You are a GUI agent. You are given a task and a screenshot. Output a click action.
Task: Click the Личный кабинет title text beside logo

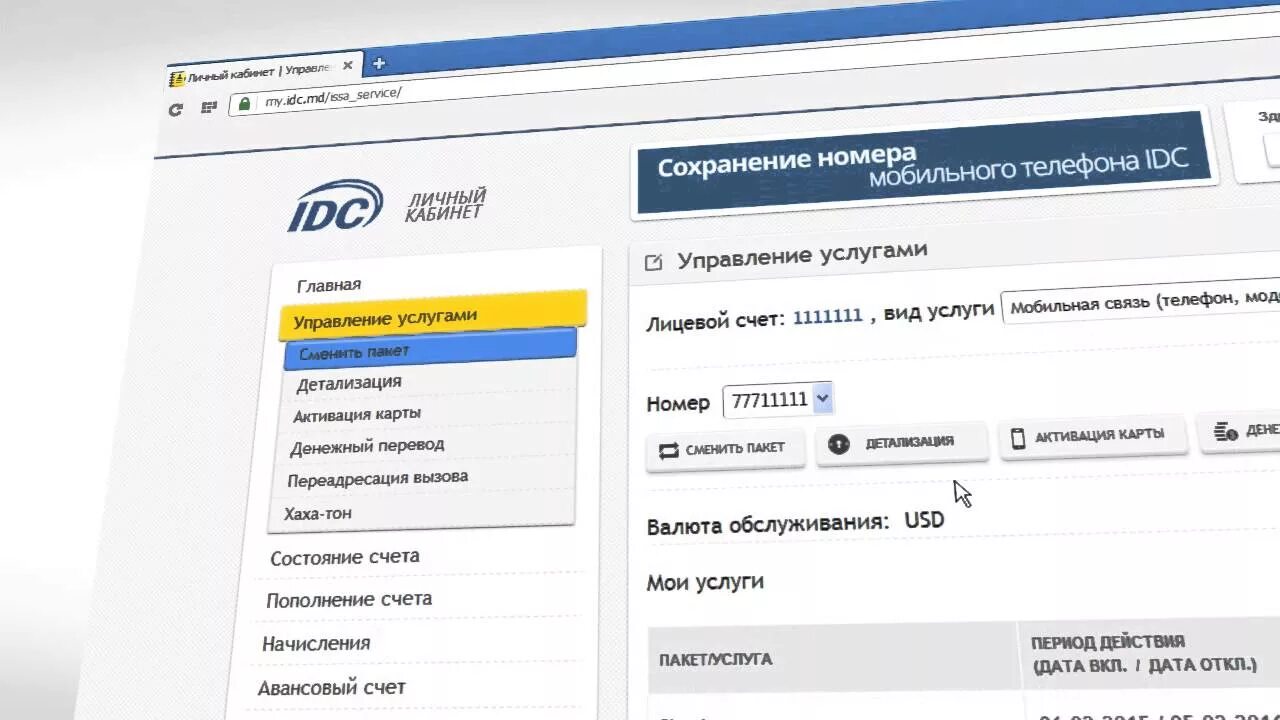[445, 203]
